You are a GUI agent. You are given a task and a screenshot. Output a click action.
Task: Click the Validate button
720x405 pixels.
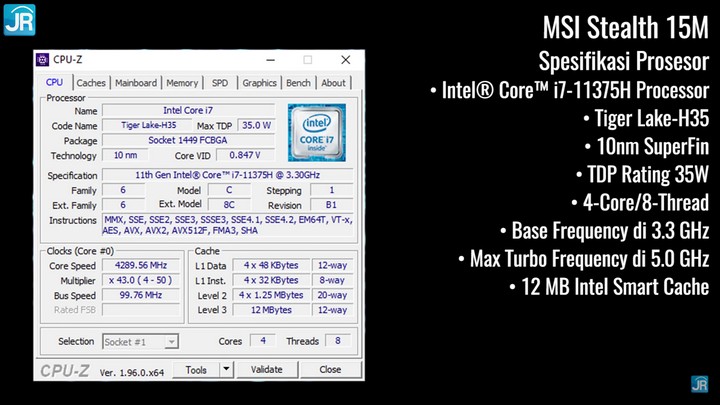pyautogui.click(x=267, y=369)
